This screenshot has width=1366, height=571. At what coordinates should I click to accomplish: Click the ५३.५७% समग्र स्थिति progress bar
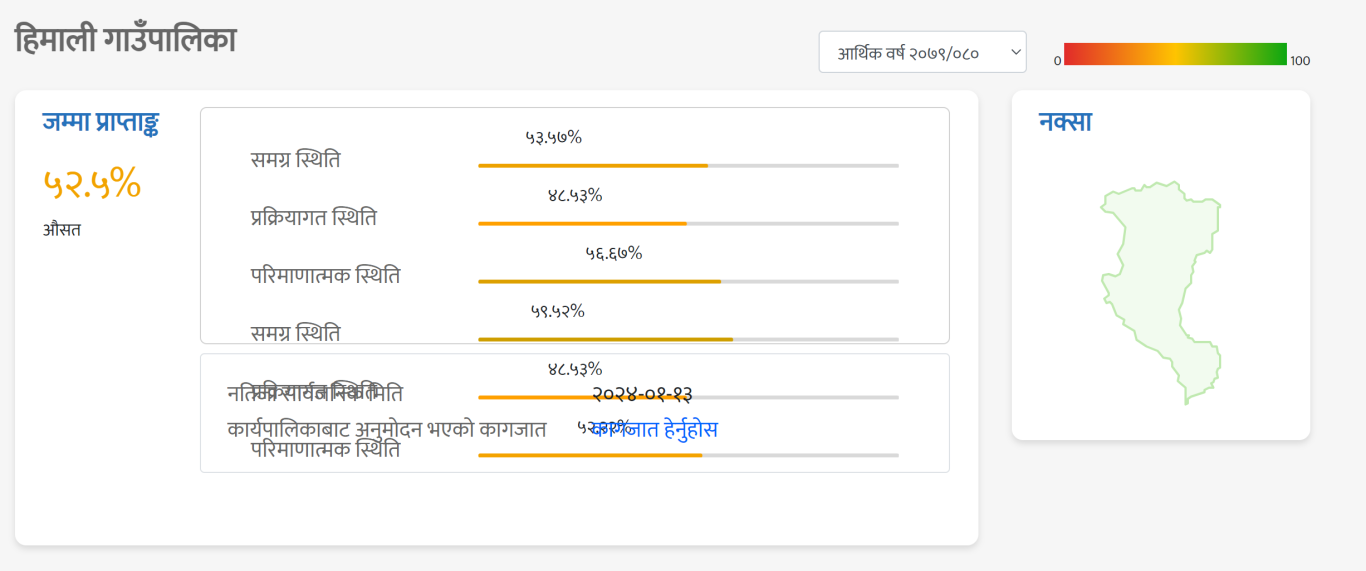click(x=688, y=165)
